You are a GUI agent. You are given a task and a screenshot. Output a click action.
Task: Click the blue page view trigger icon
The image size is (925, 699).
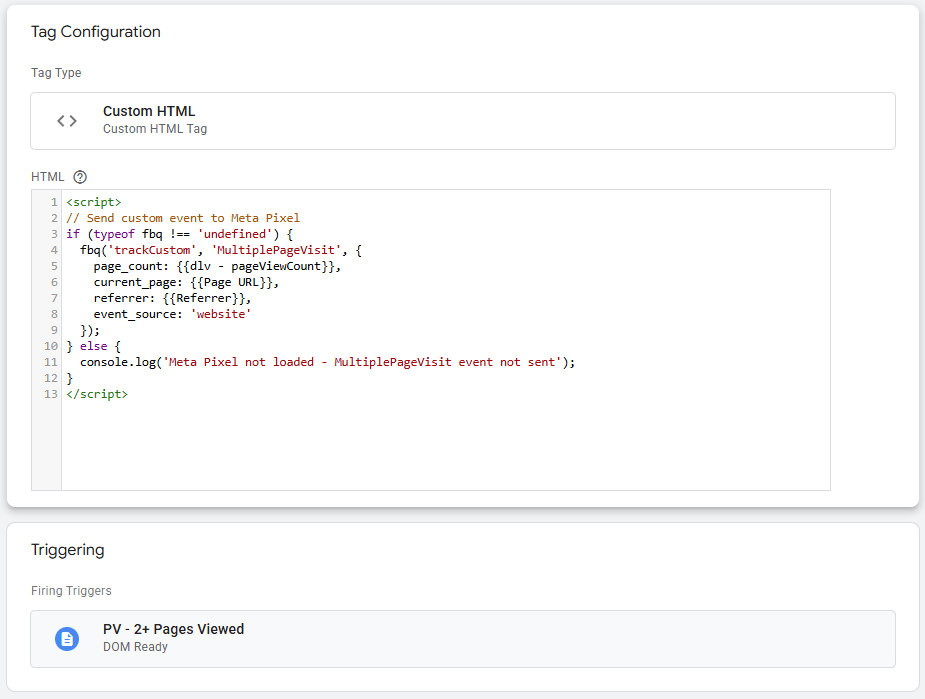coord(67,639)
